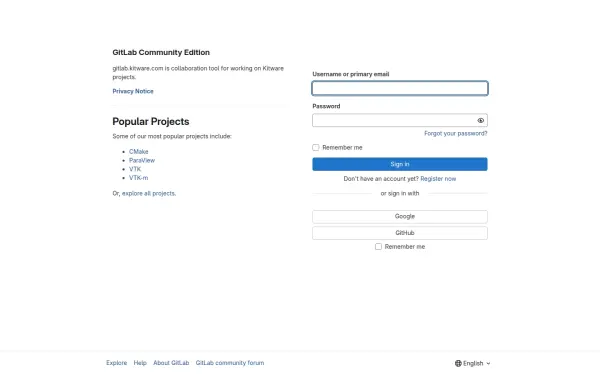Click the GitLab Community Edition heading
The height and width of the screenshot is (375, 600).
point(161,52)
